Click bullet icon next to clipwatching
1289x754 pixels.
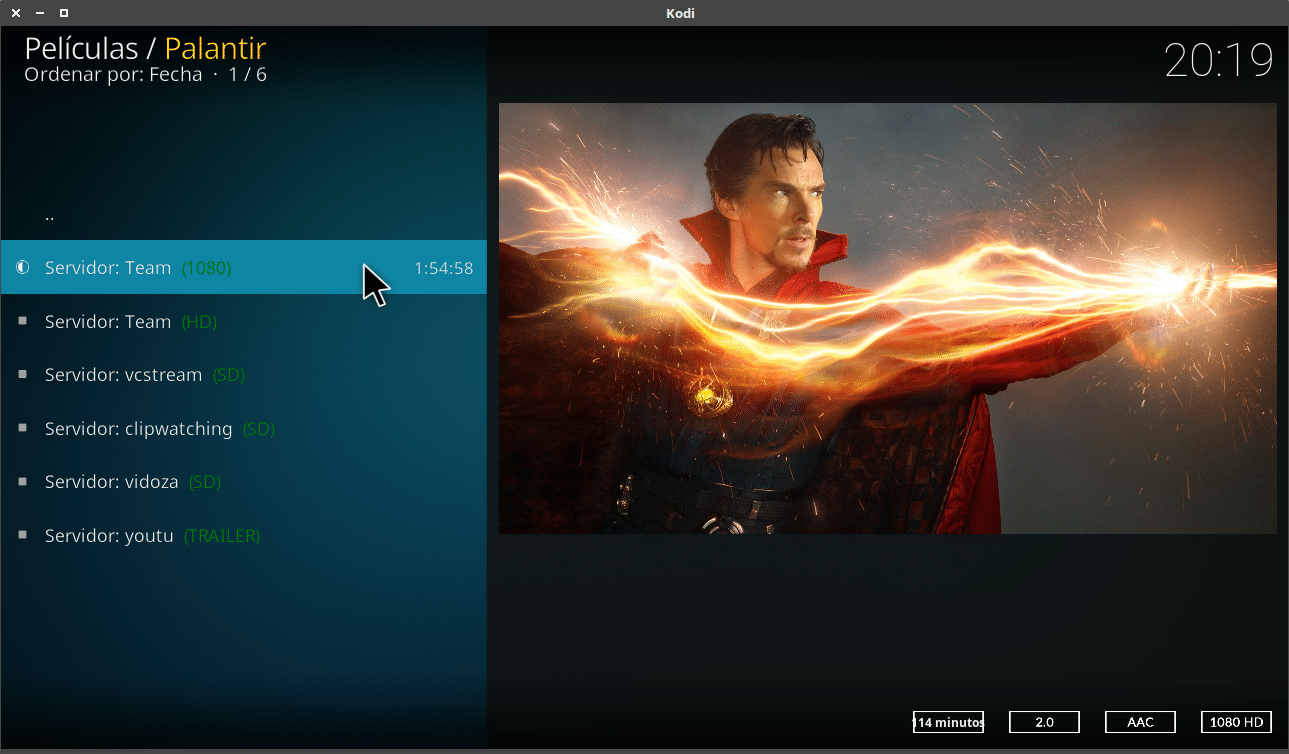tap(23, 429)
